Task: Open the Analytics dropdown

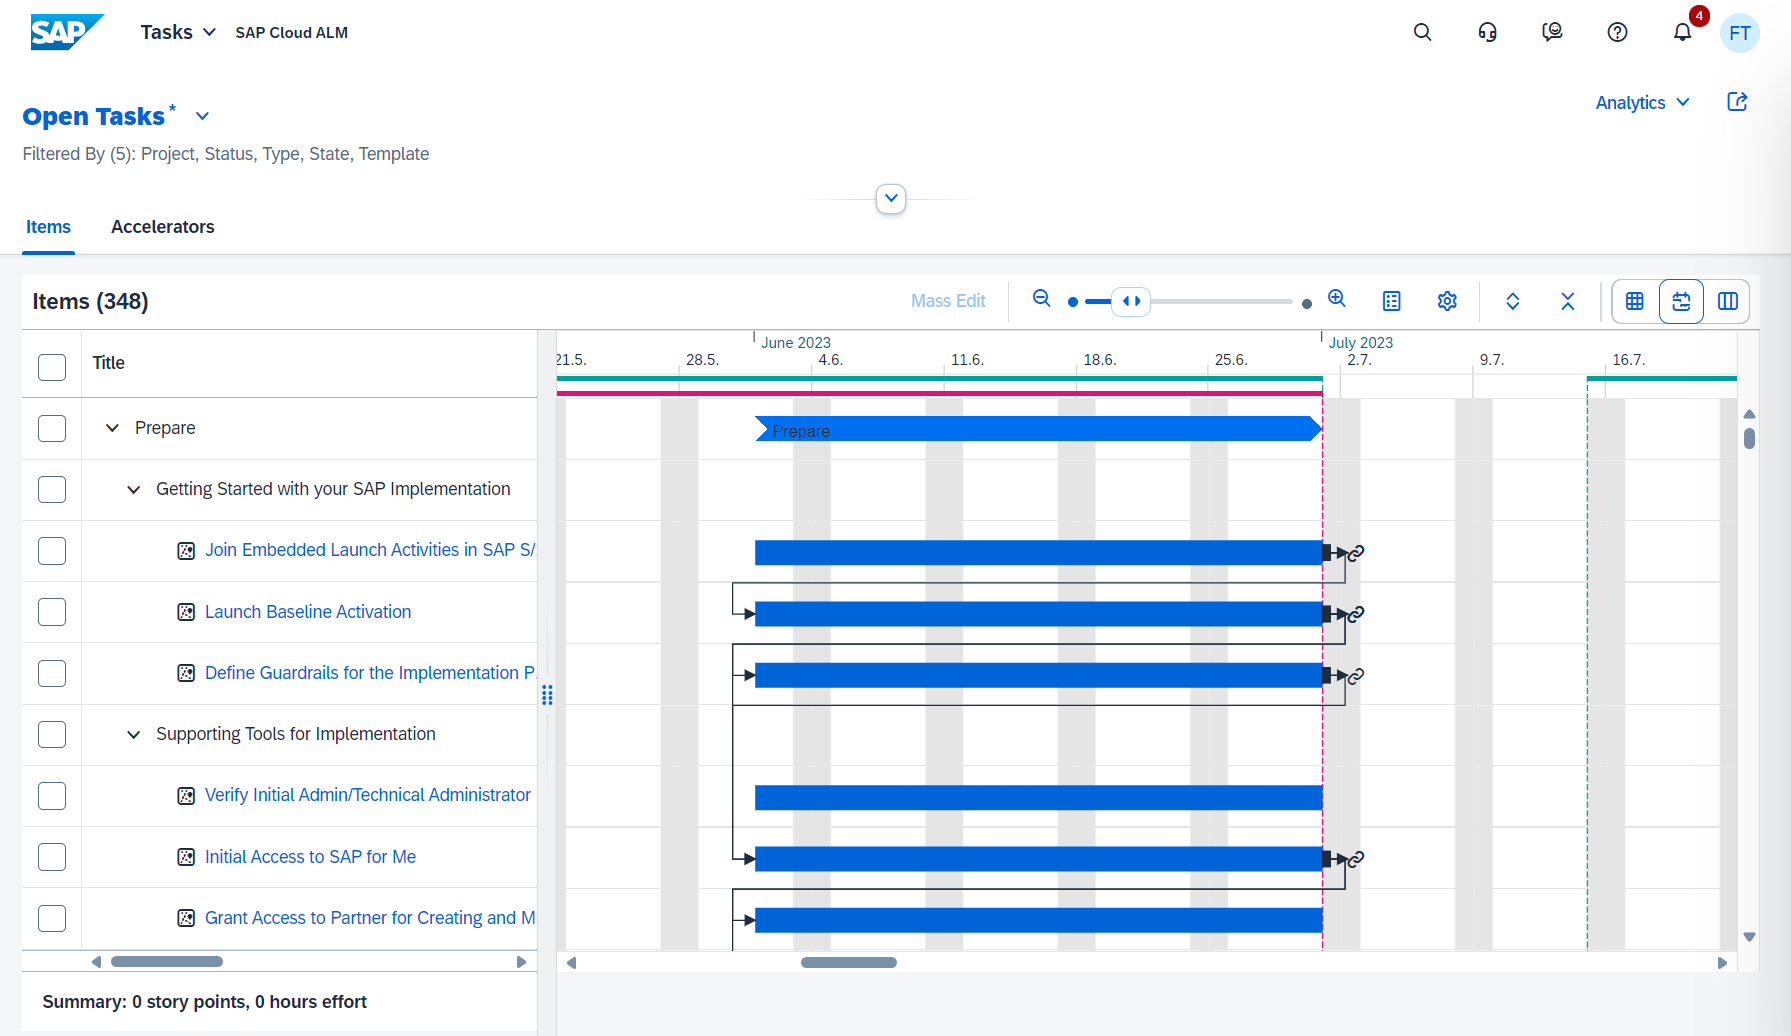Action: click(x=1641, y=102)
